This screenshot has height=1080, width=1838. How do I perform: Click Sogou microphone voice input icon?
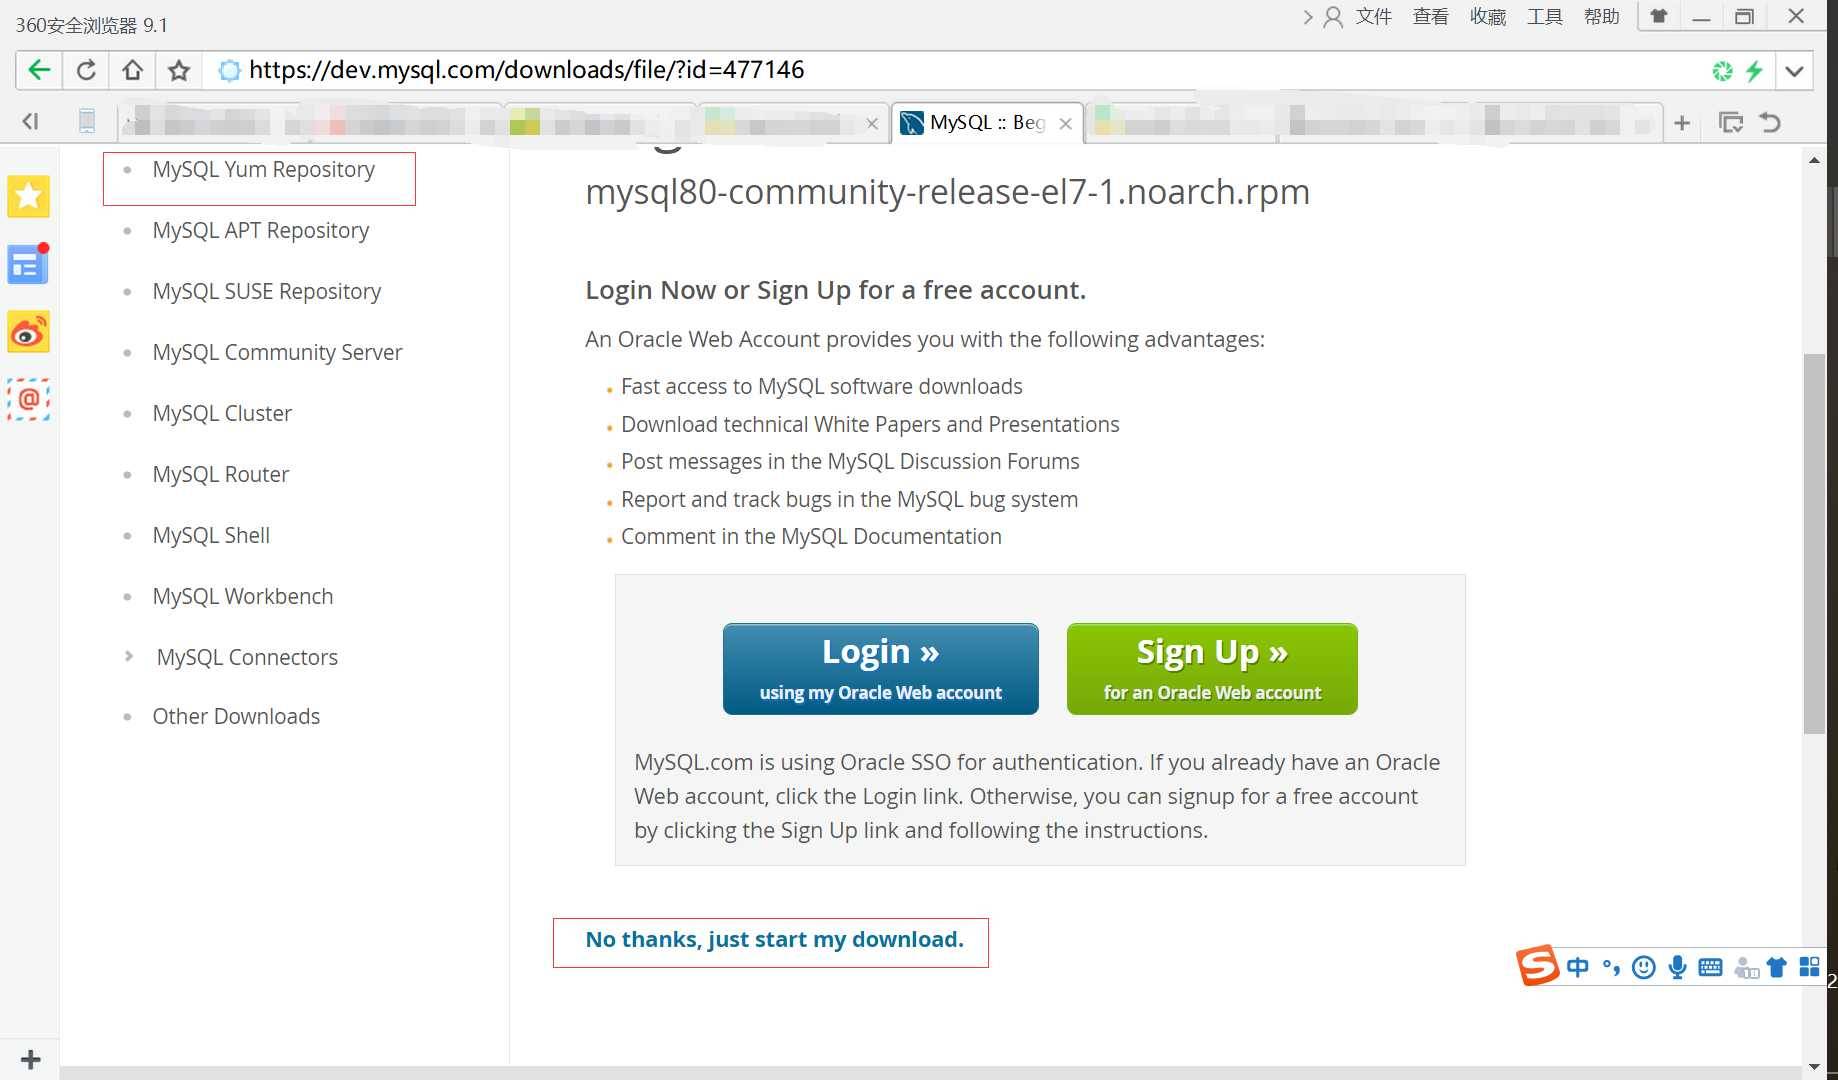pos(1677,967)
